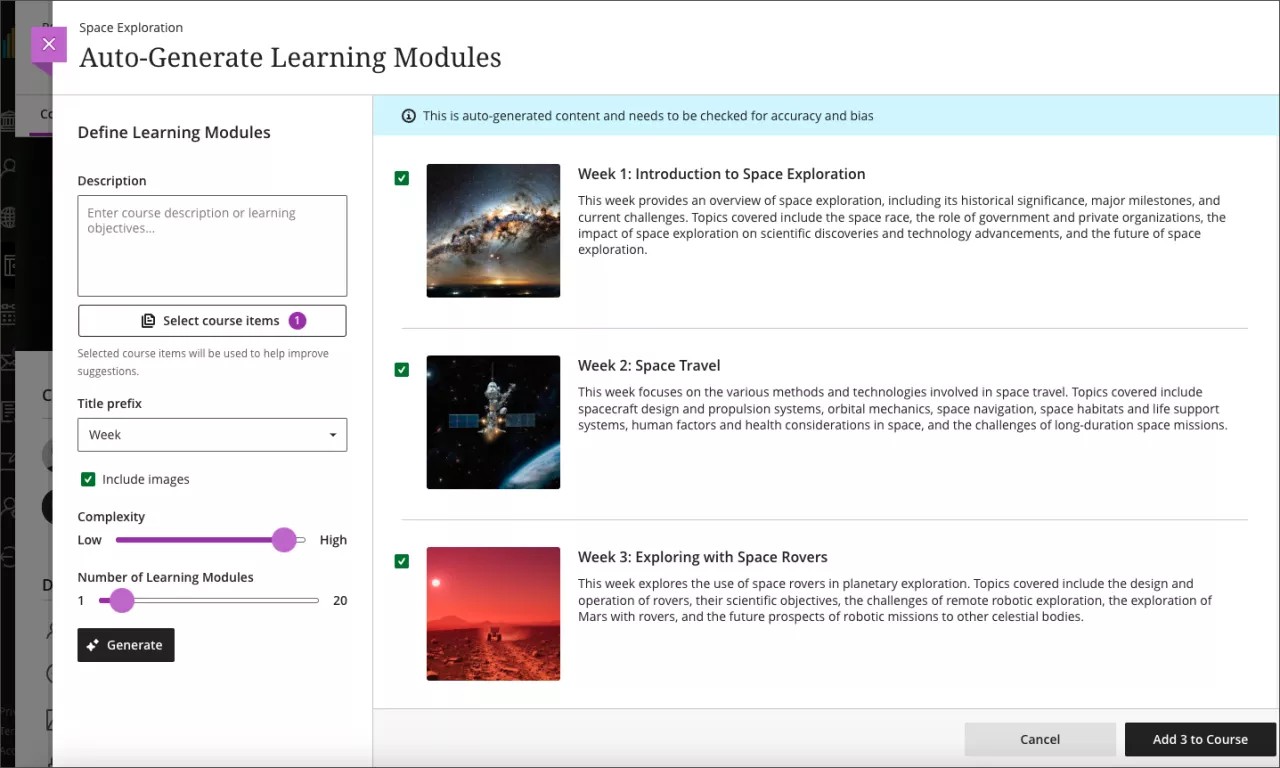Screen dimensions: 1280x768
Task: Deselect the Week 3 Space Rovers checkbox
Action: 401,561
